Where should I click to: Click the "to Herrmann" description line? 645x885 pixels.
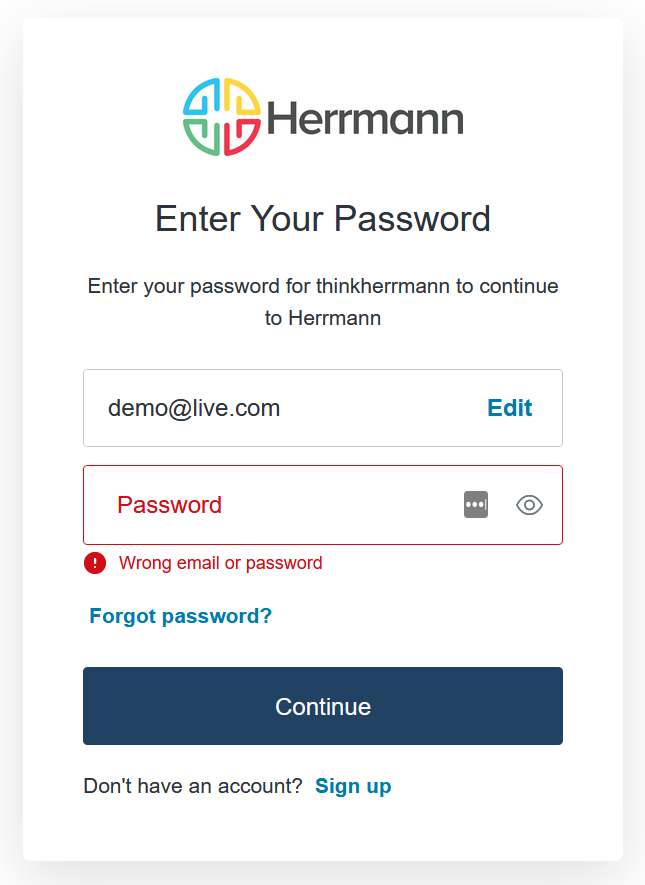[322, 319]
